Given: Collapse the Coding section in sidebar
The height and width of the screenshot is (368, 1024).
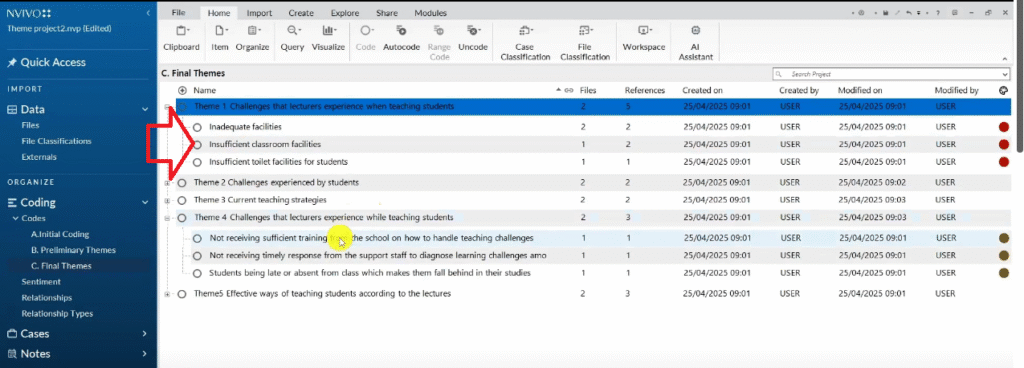Looking at the screenshot, I should tap(144, 203).
